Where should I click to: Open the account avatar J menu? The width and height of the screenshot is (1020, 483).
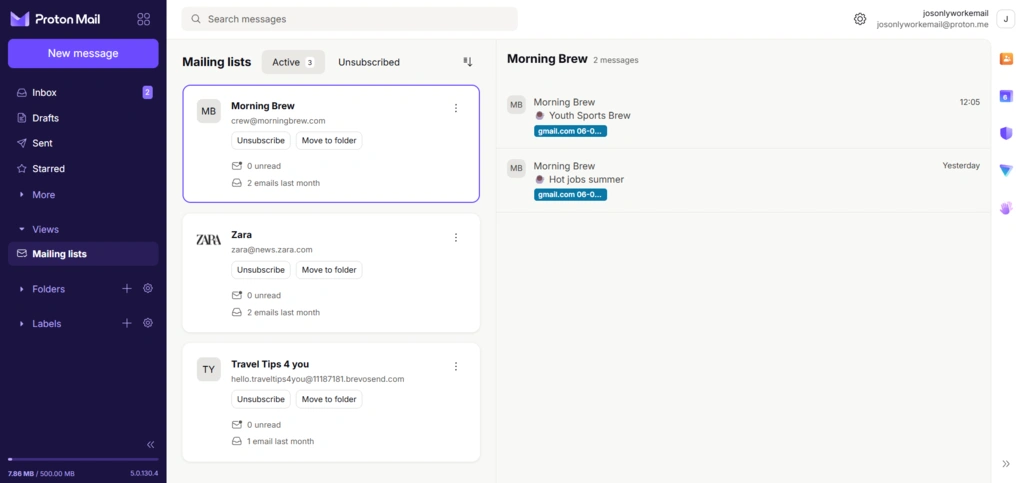1006,19
